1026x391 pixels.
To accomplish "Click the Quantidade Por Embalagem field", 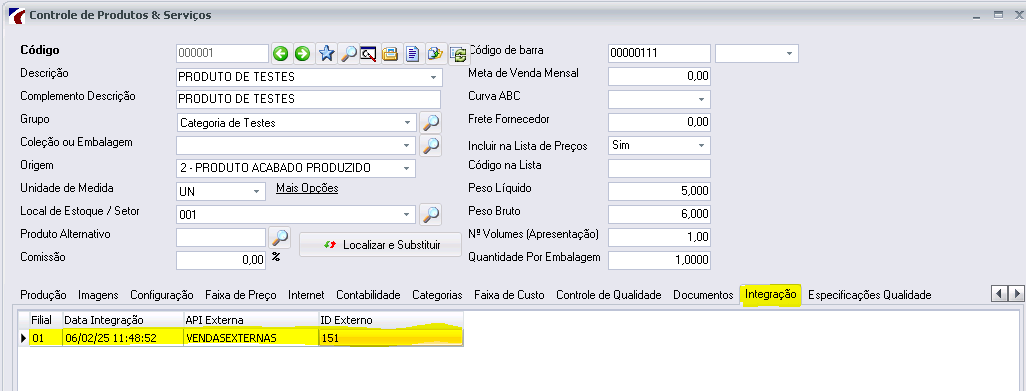I will pyautogui.click(x=659, y=260).
